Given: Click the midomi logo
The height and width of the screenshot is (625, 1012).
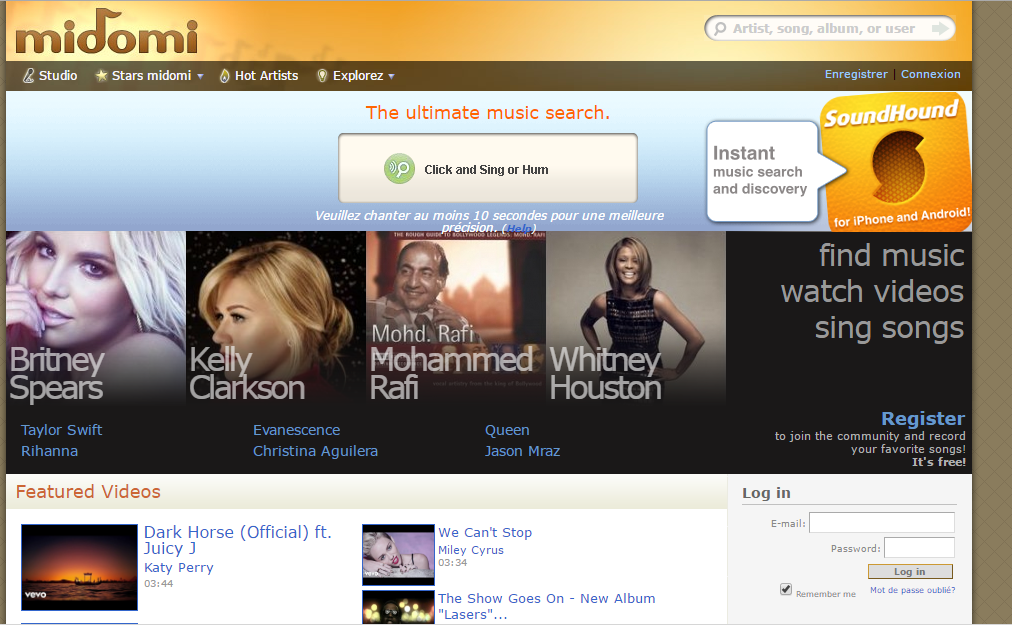Looking at the screenshot, I should pyautogui.click(x=107, y=32).
